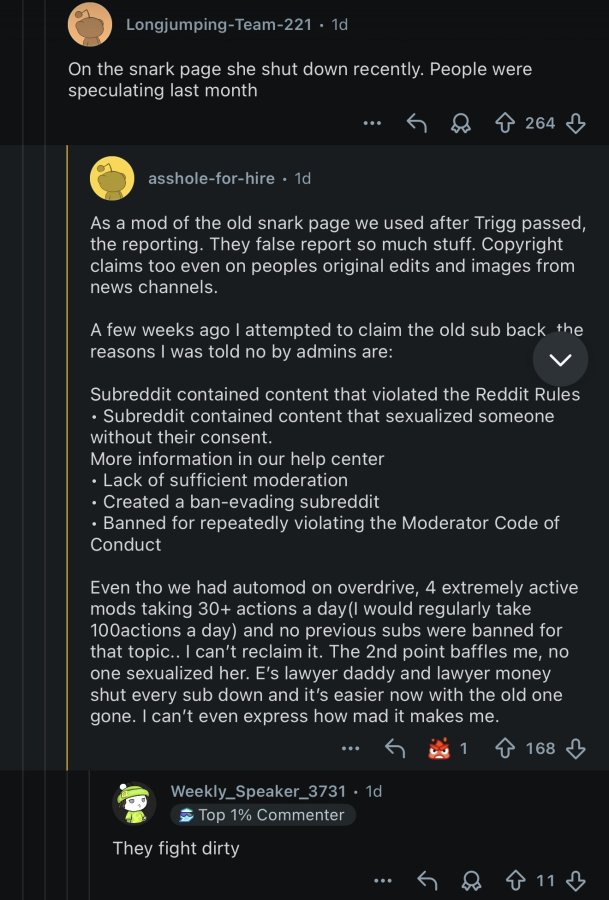Open asshole-for-hire username link
Viewport: 609px width, 900px height.
tap(211, 179)
